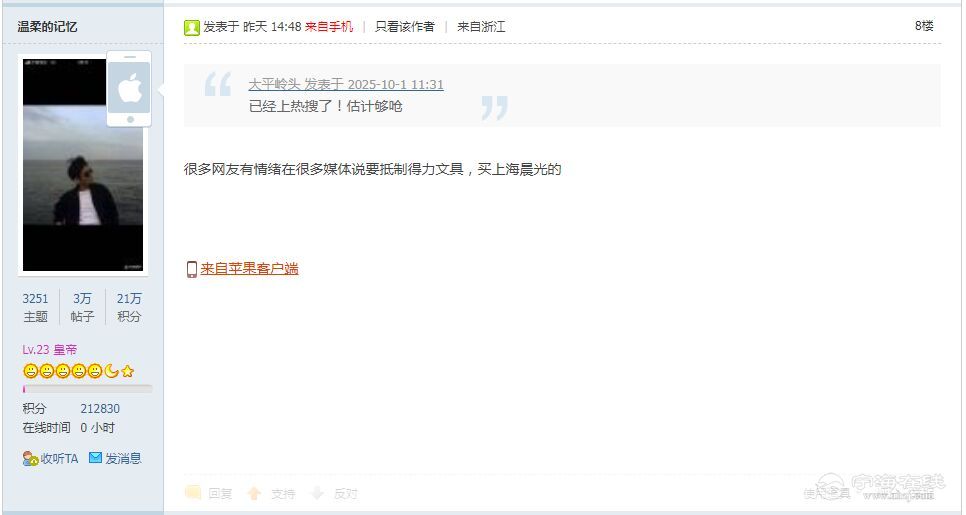The width and height of the screenshot is (966, 515).
Task: View the user's 3251 主题 count
Action: pyautogui.click(x=35, y=307)
